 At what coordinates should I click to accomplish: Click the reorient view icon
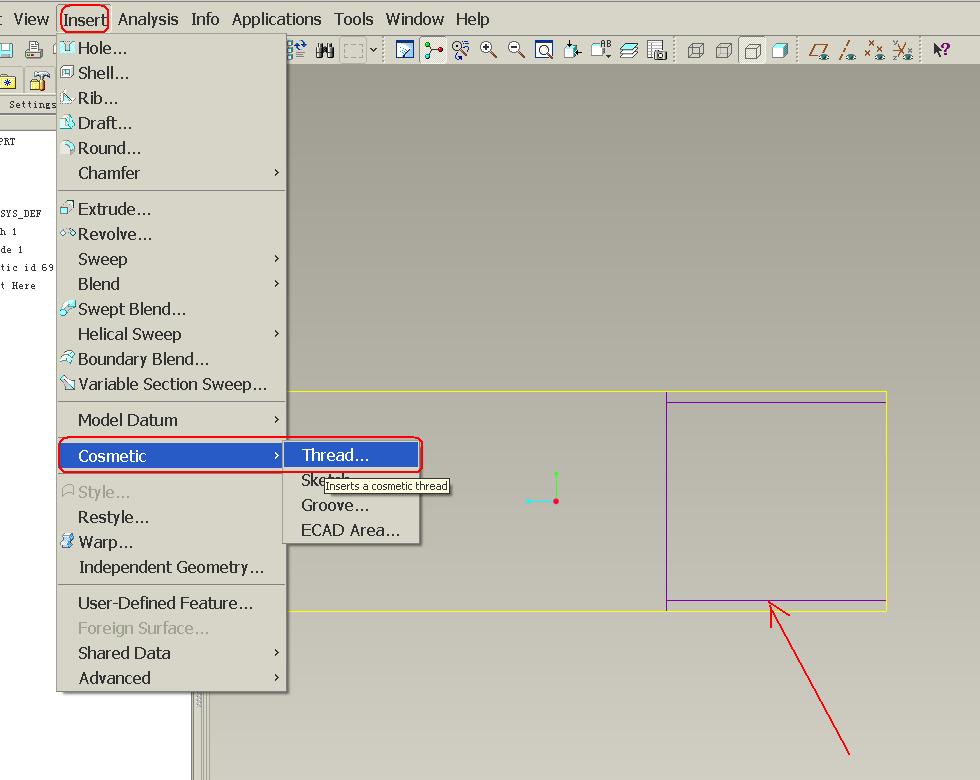point(572,50)
